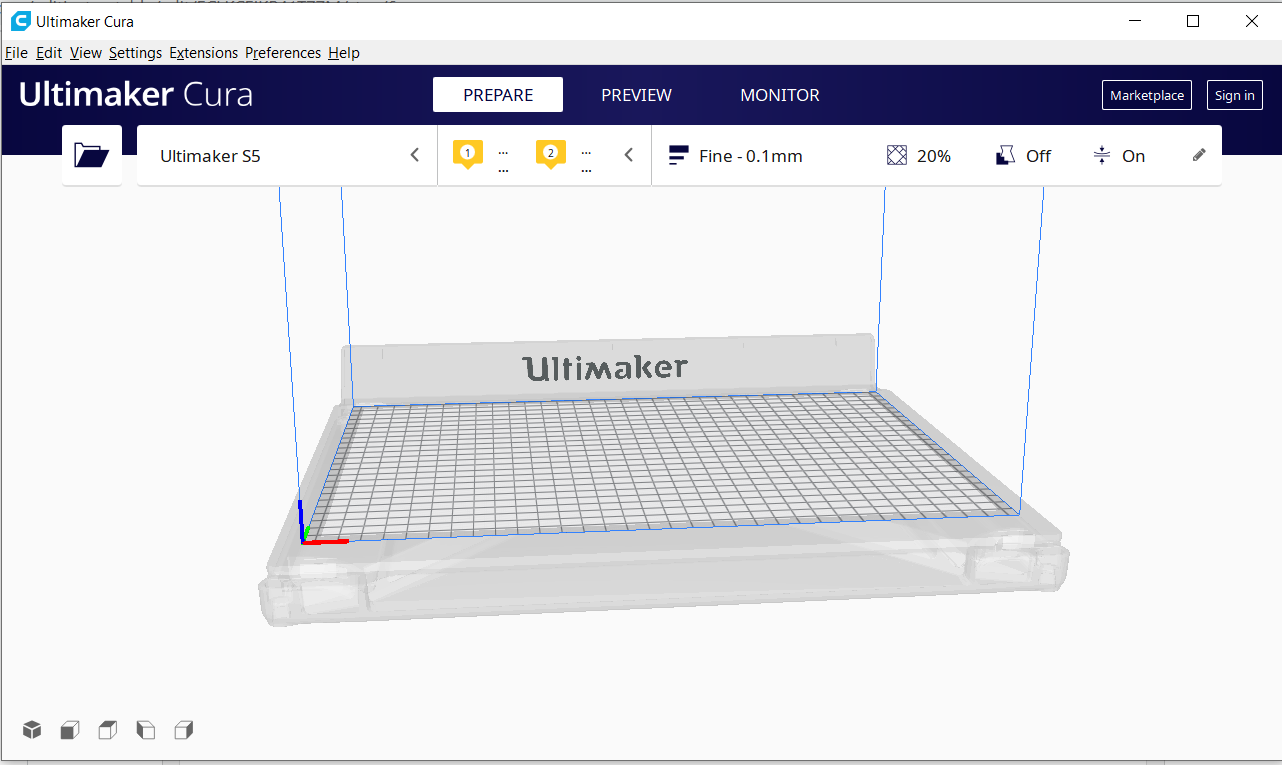Click the adhesion On label
The image size is (1282, 765).
click(x=1133, y=156)
